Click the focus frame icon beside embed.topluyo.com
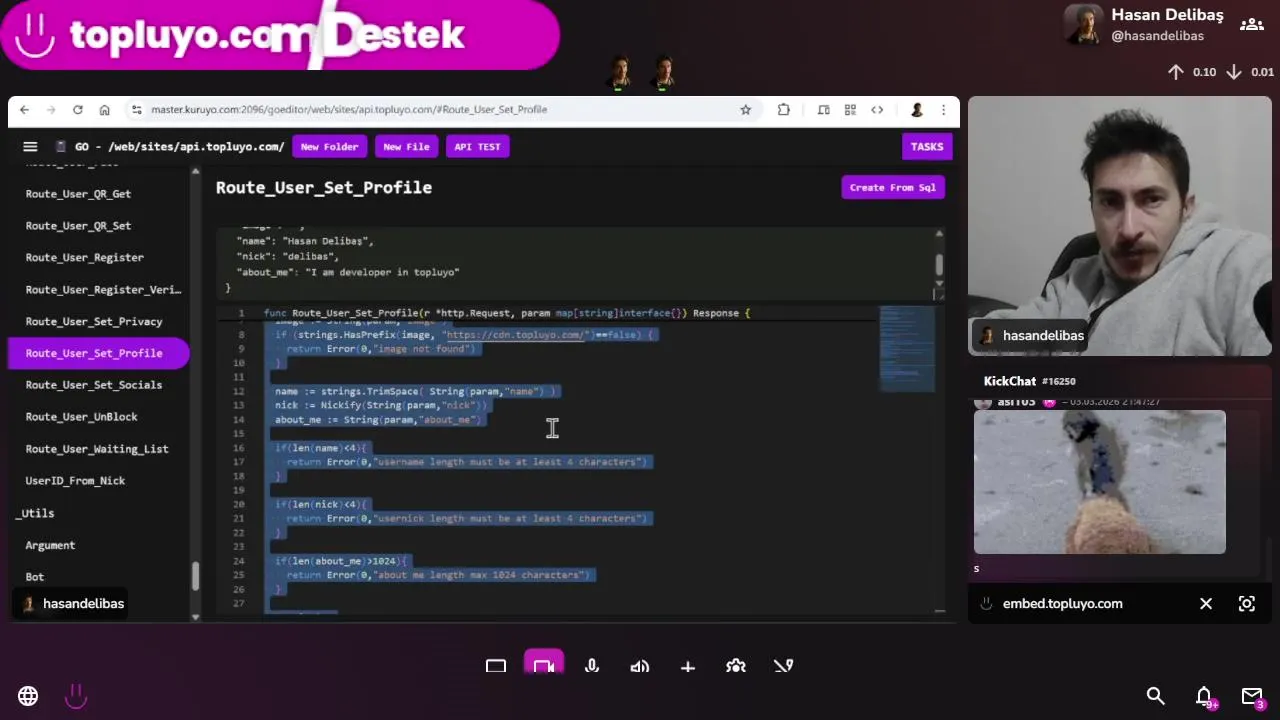The image size is (1280, 720). pyautogui.click(x=1247, y=604)
